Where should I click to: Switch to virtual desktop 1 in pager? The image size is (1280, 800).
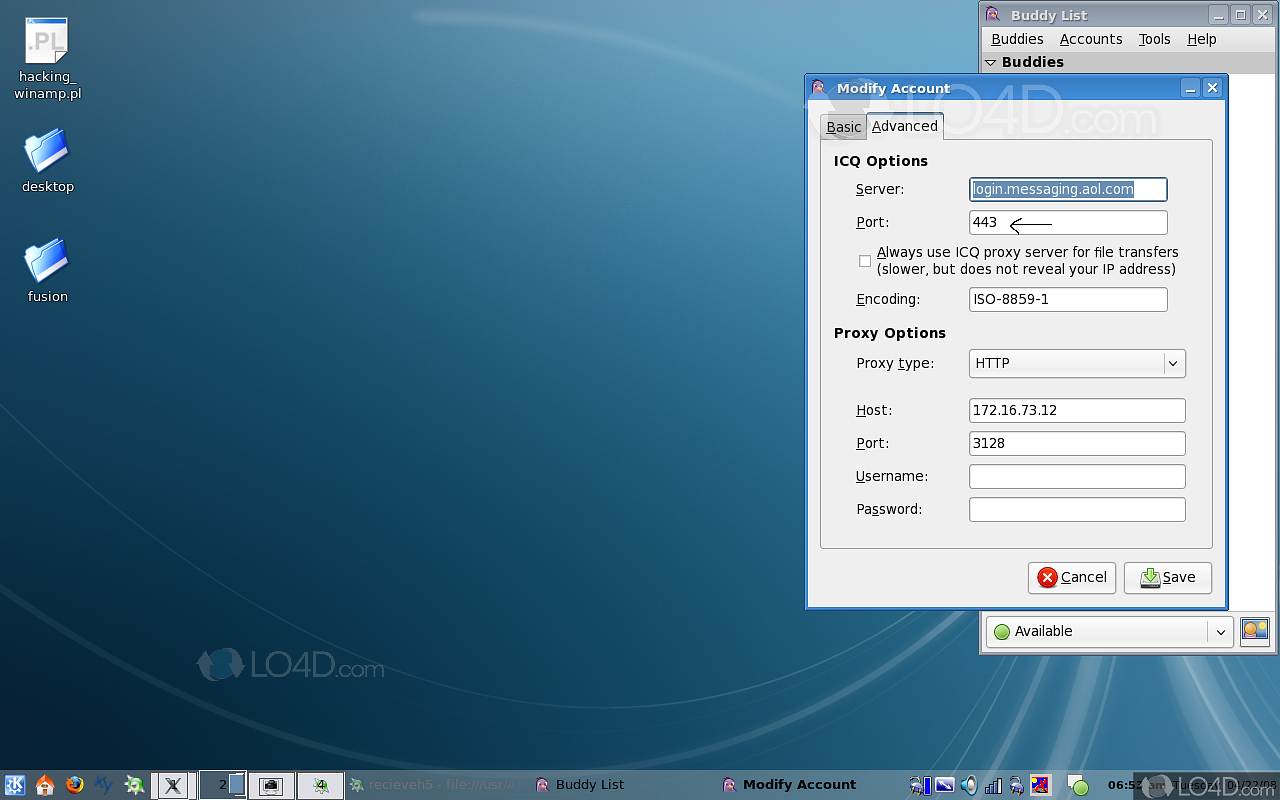click(173, 785)
